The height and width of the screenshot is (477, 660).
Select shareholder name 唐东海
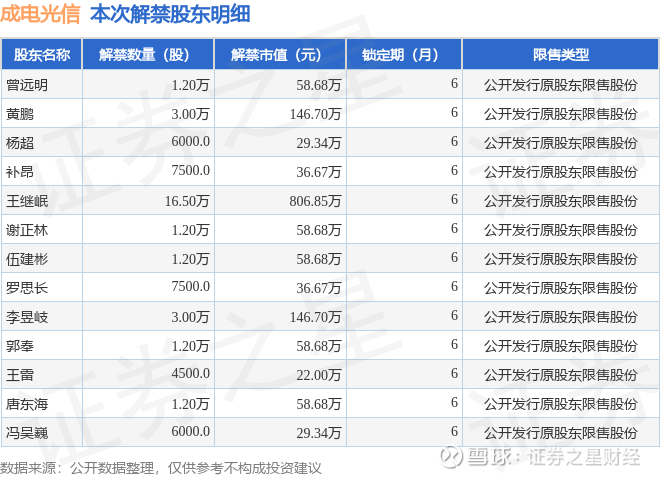click(x=27, y=404)
